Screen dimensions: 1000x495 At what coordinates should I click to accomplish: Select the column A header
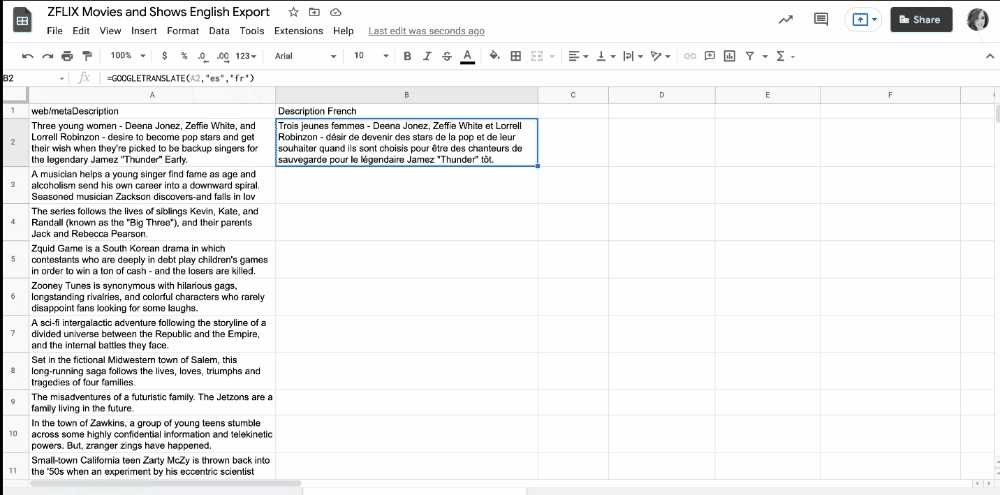coord(152,95)
